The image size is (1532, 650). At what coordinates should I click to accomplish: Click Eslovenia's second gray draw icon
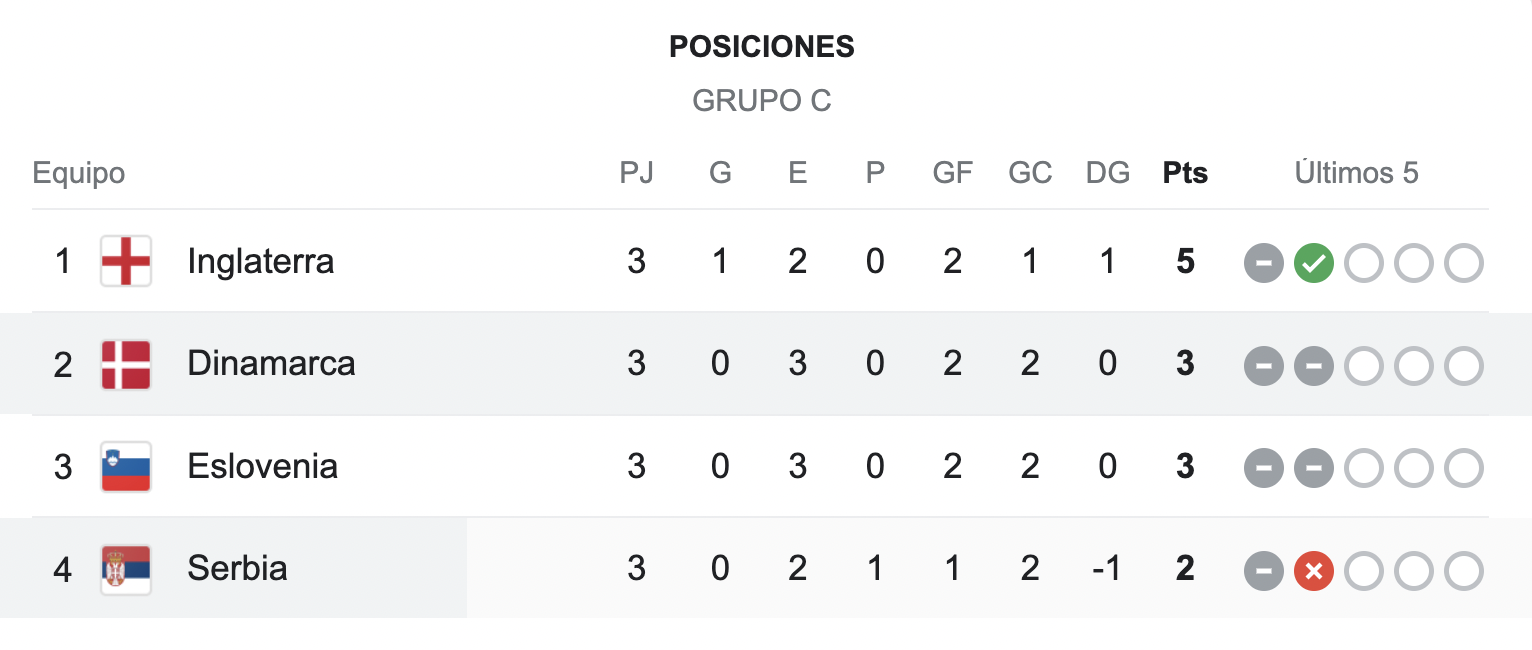click(1313, 468)
